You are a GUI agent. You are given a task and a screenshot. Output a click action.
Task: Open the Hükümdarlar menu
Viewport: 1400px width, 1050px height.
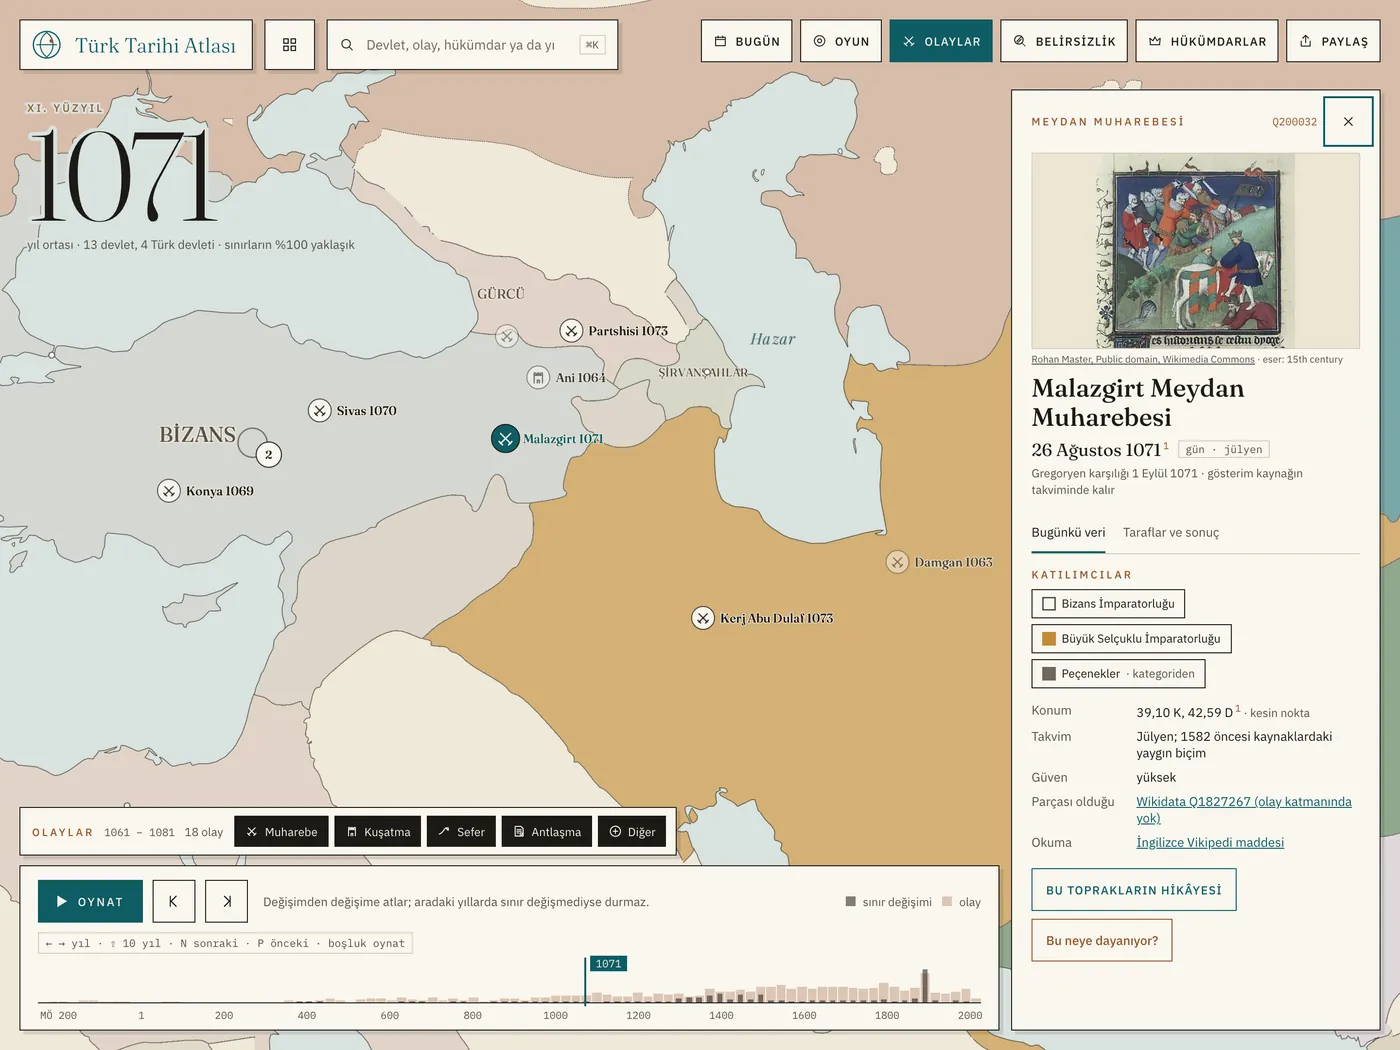[1207, 41]
